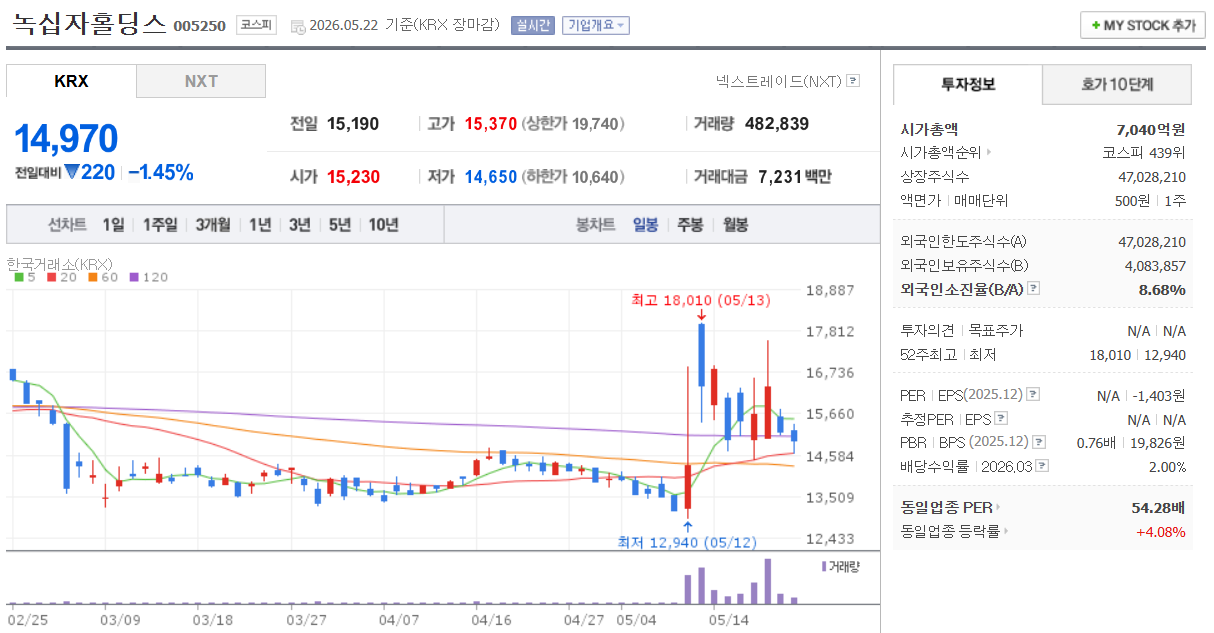Click the 실시간 real-time badge
Screen dimensions: 1214x633
(532, 26)
